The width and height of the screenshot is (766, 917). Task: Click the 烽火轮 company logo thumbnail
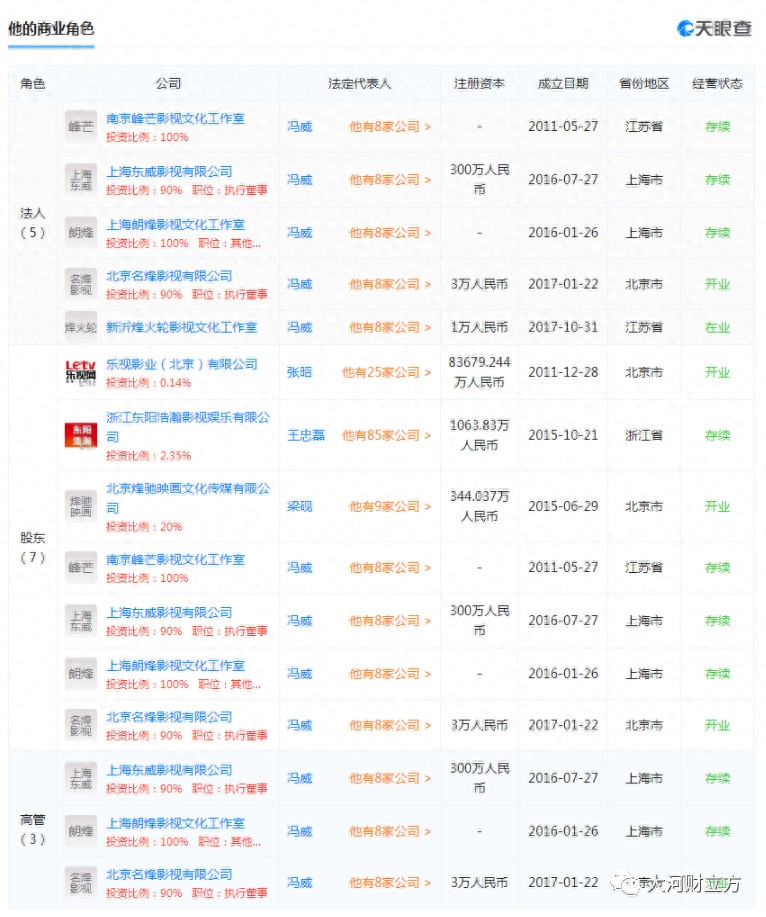(x=81, y=327)
